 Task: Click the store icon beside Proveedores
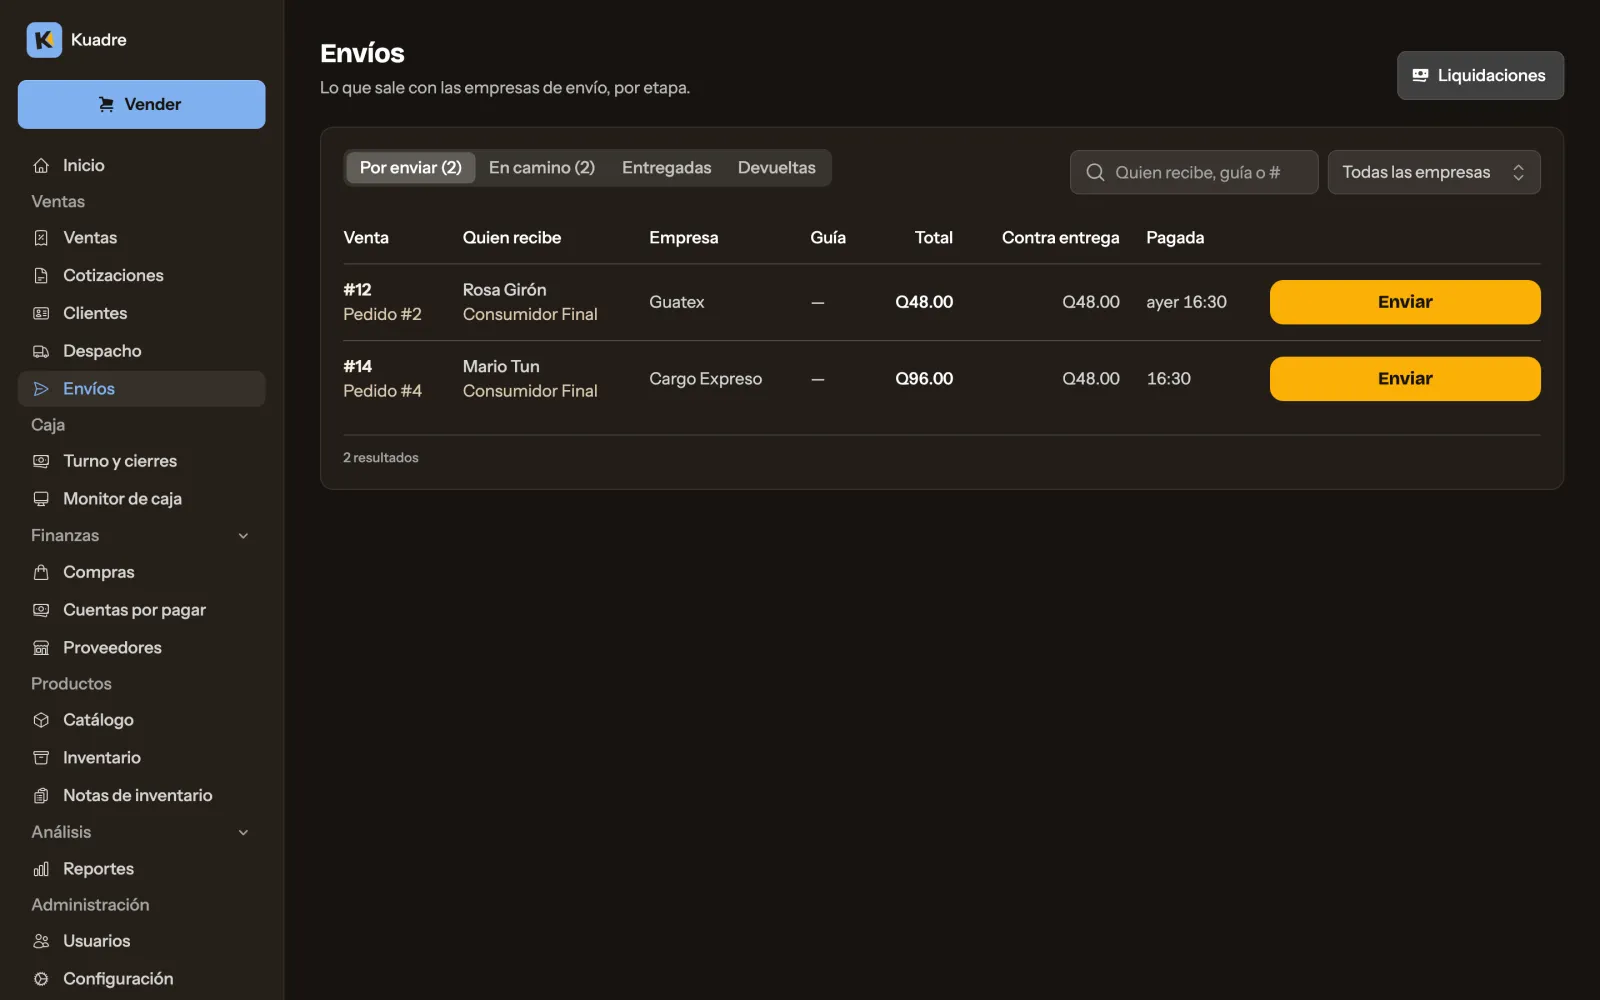tap(41, 648)
